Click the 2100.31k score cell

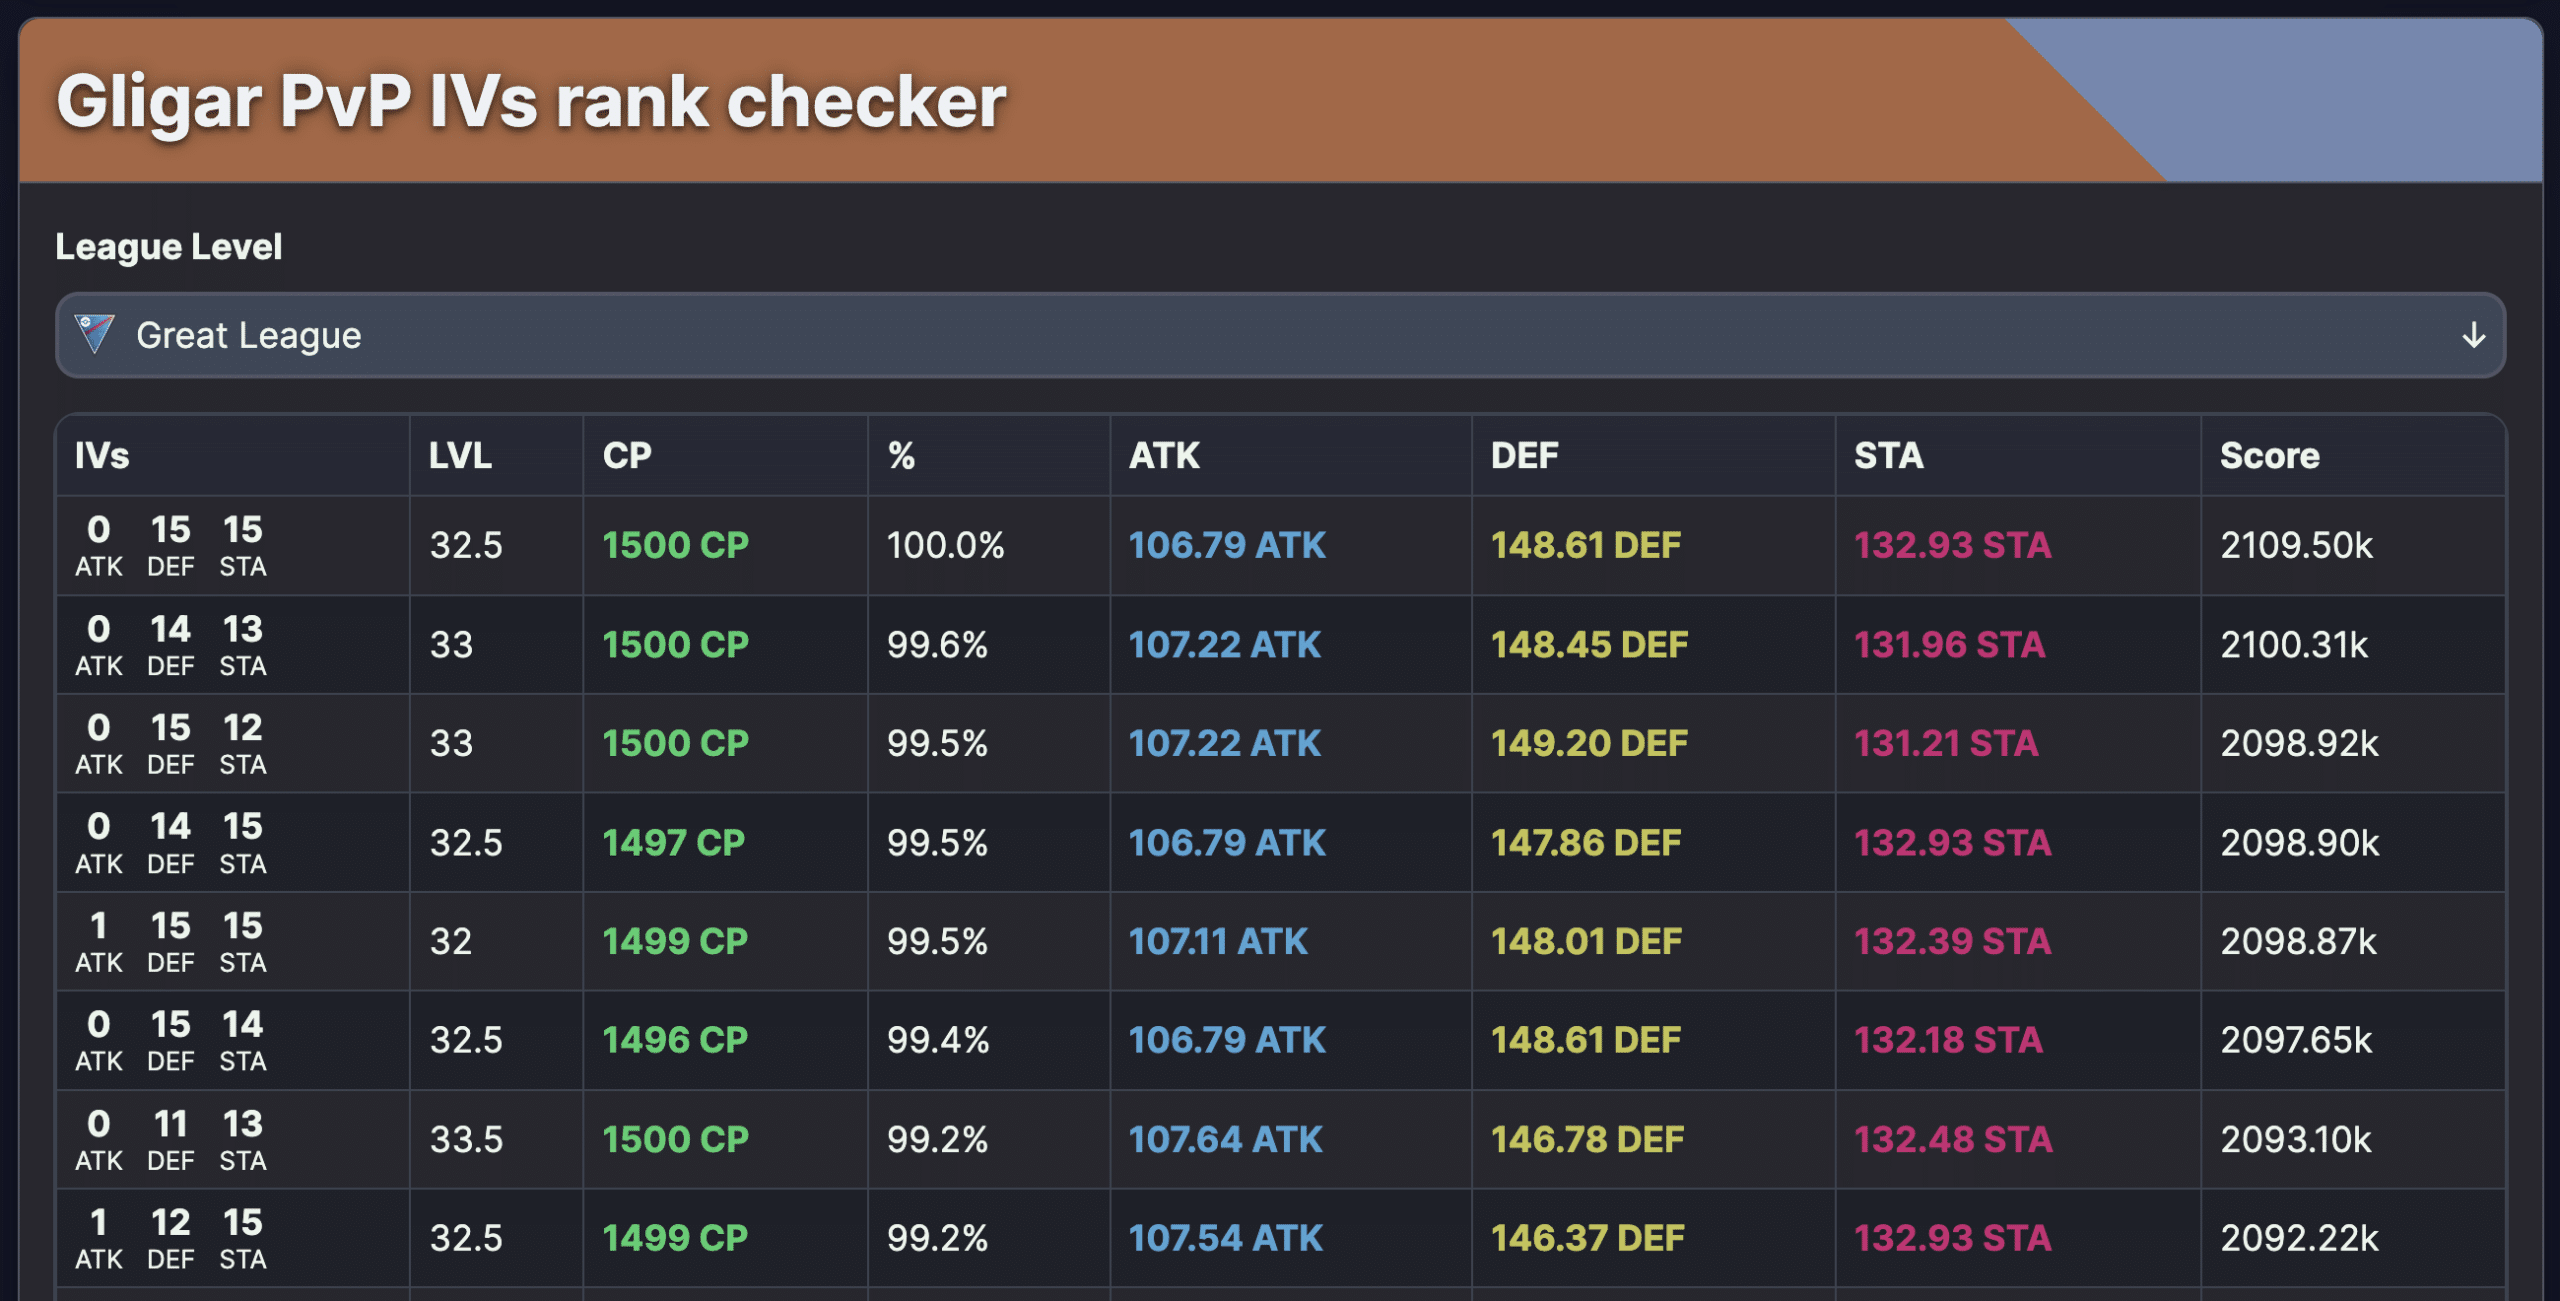click(2294, 645)
